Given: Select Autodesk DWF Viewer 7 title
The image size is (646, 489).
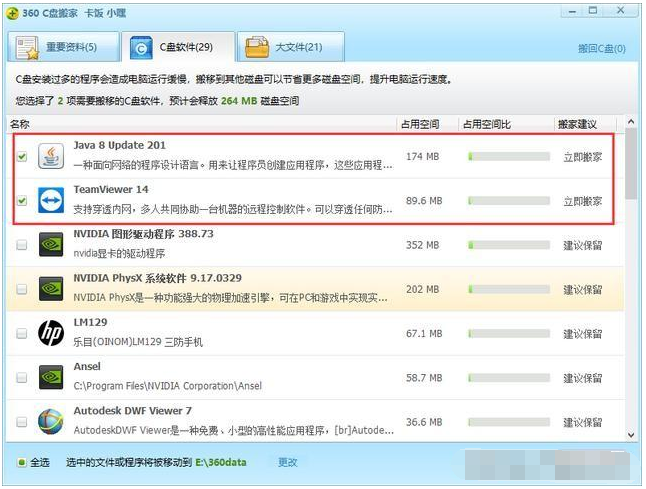Looking at the screenshot, I should tap(133, 411).
